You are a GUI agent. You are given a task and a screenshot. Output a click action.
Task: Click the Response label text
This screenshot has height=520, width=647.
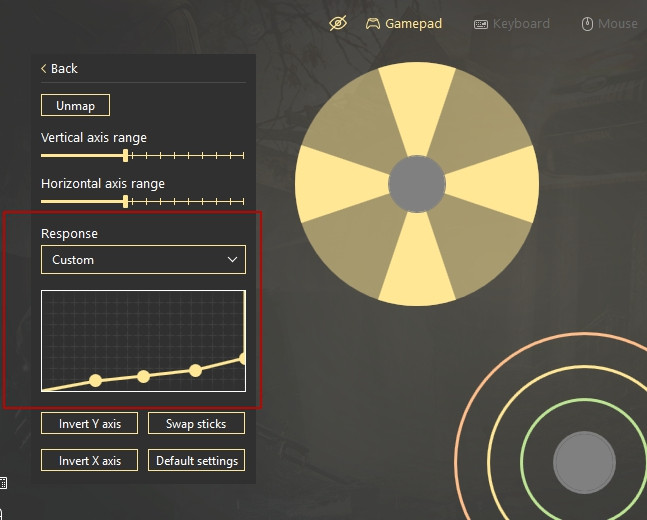coord(69,234)
